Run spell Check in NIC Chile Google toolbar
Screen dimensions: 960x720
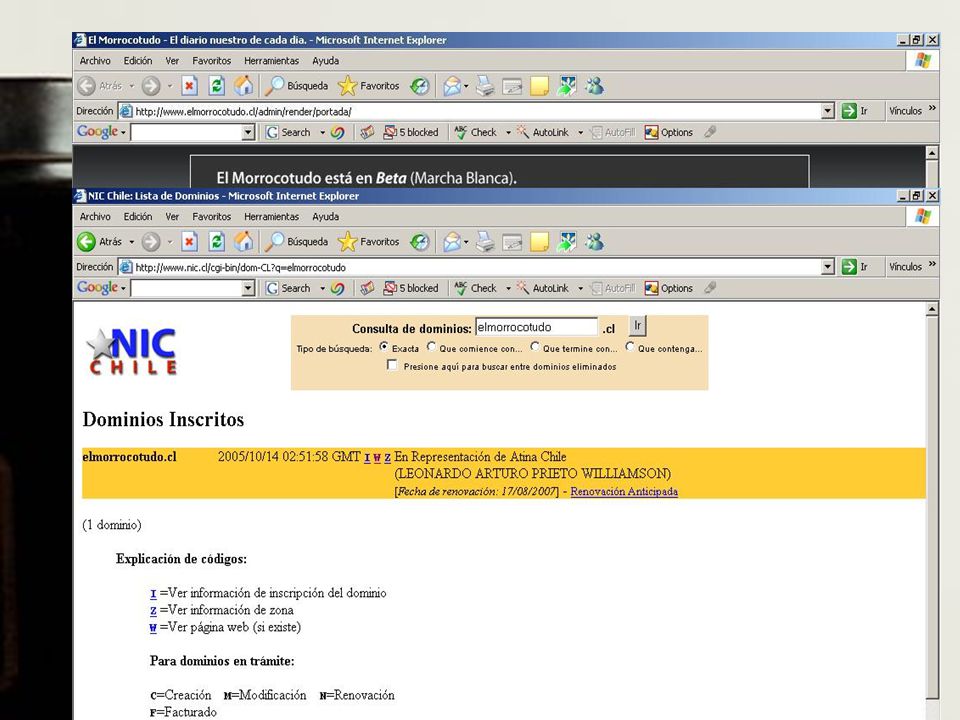(x=476, y=288)
